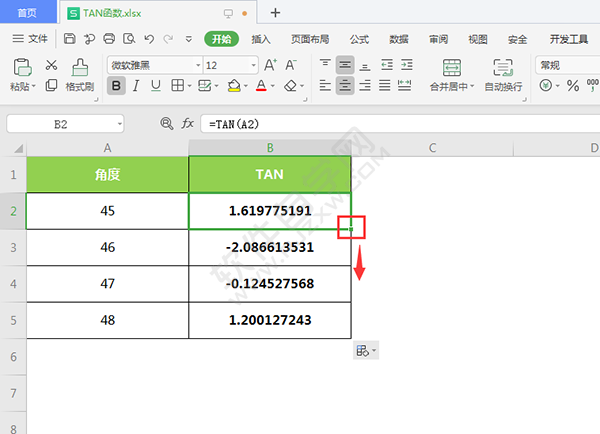Toggle horizontal center alignment
600x434 pixels.
point(345,85)
